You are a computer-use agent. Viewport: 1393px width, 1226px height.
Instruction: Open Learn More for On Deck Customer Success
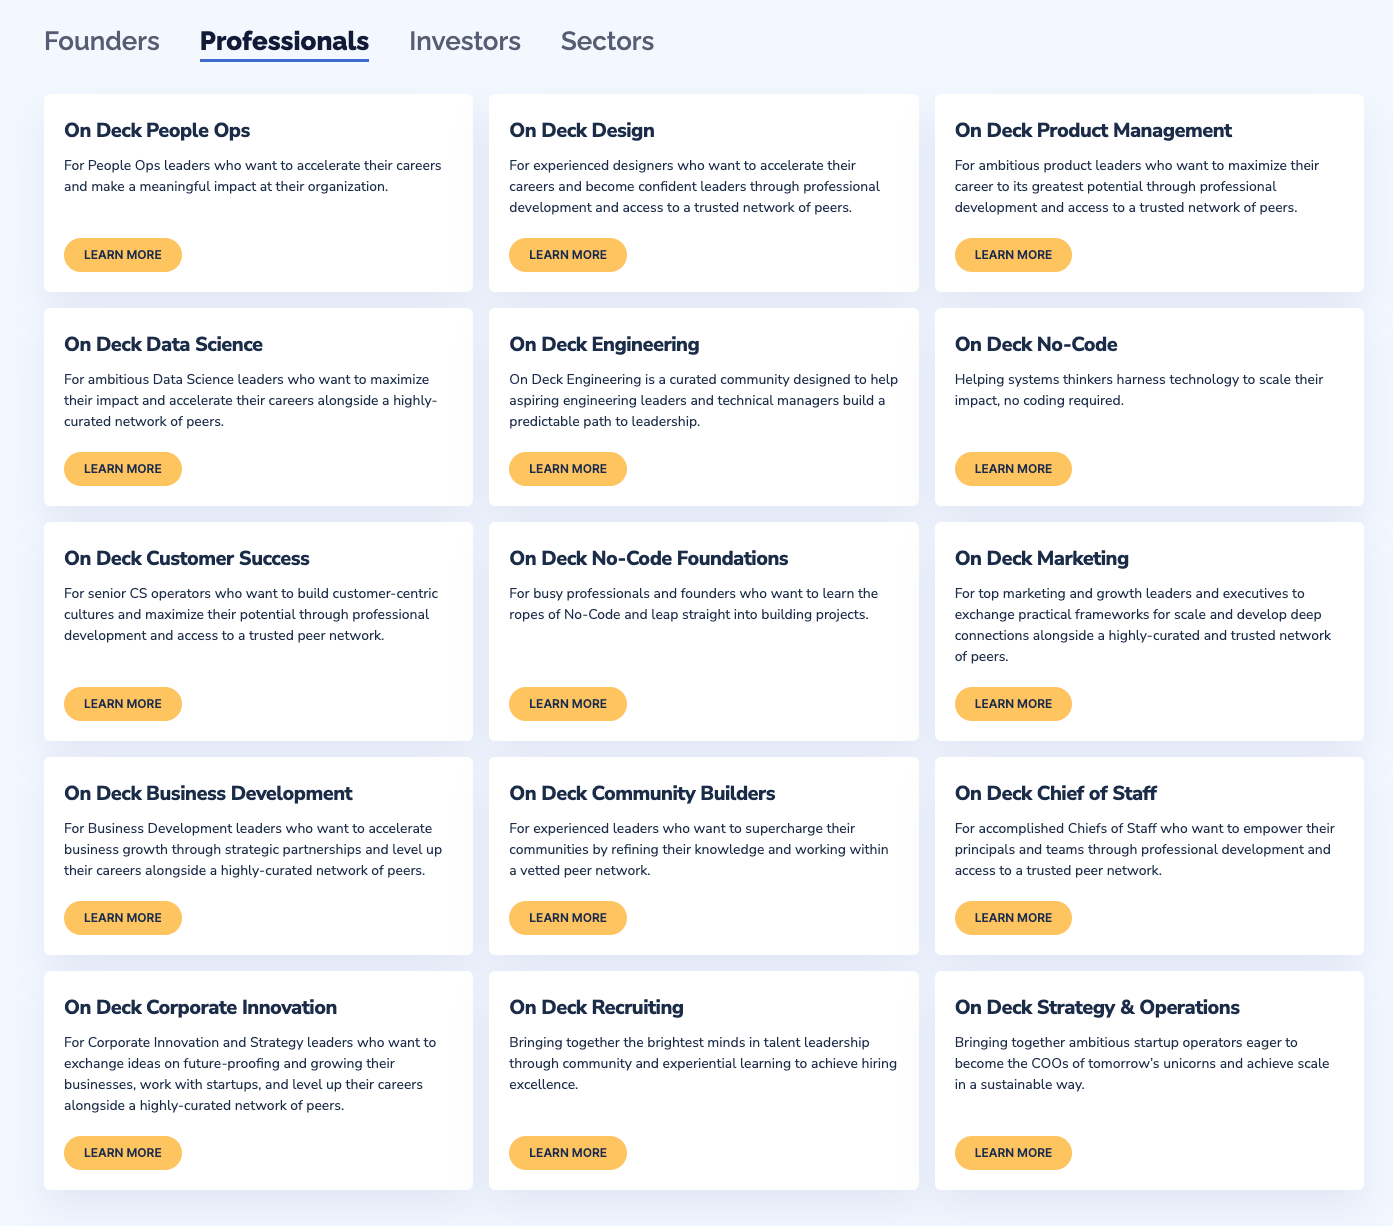(123, 704)
